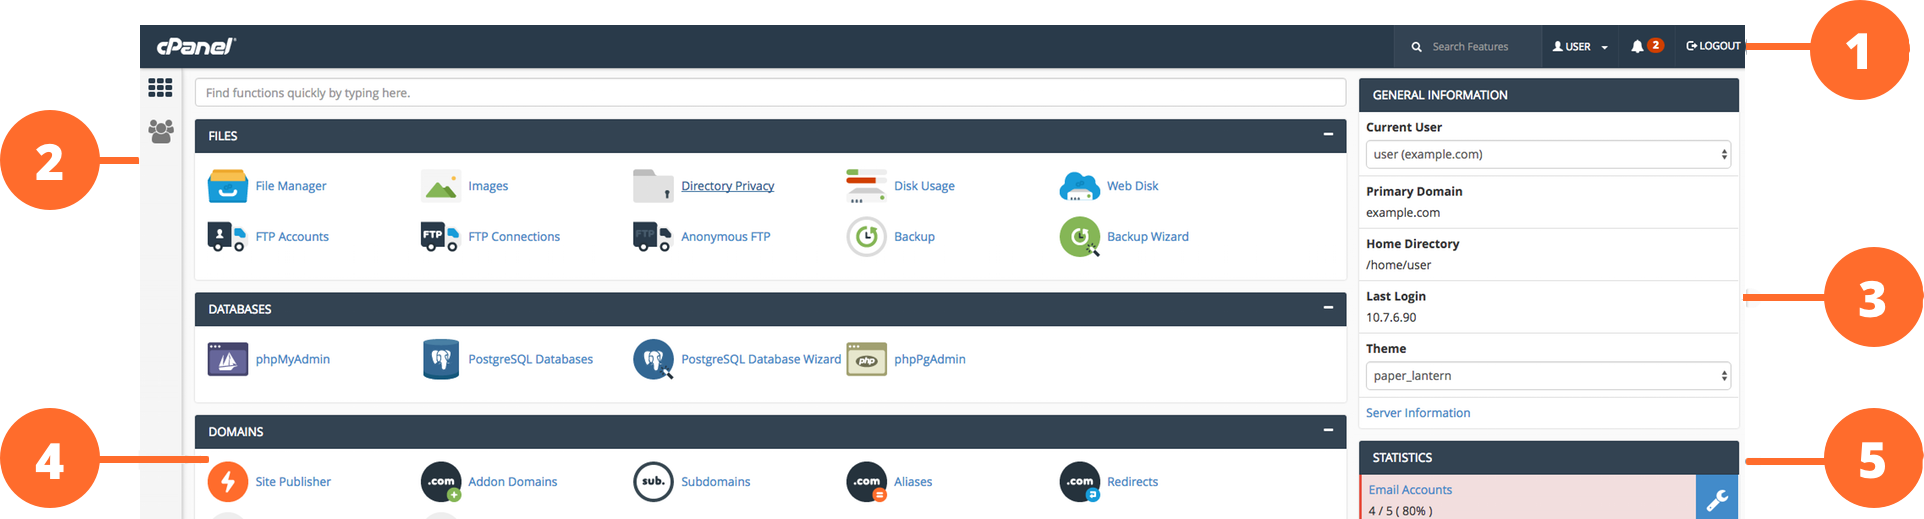This screenshot has height=519, width=1924.
Task: Click the Email Accounts usage 4 / 5 (80%)
Action: click(x=1400, y=511)
